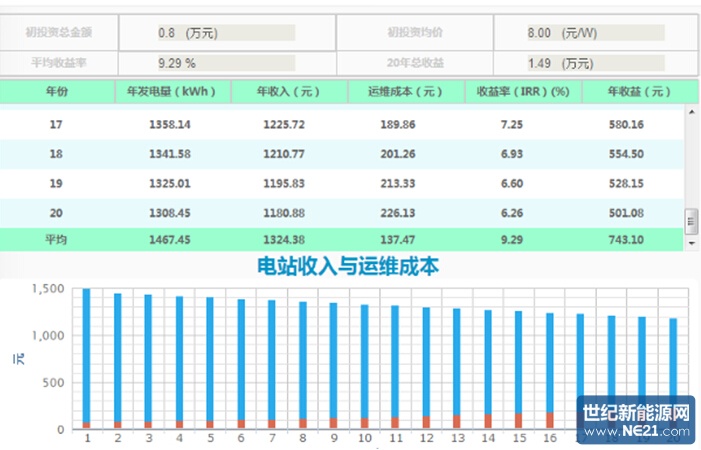Click the 年发电量 (kWh) column header
This screenshot has height=450, width=701.
(173, 92)
